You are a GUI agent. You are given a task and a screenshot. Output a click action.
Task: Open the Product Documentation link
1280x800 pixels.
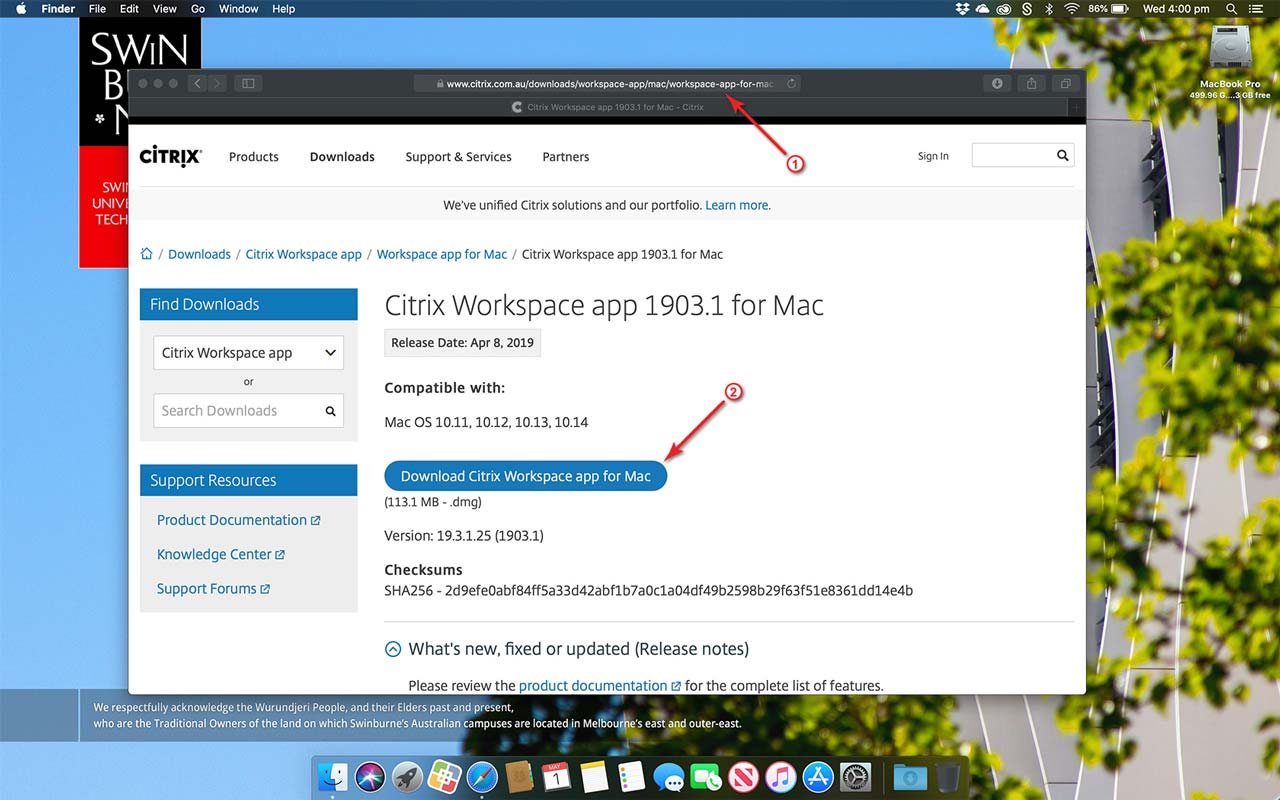[x=232, y=520]
